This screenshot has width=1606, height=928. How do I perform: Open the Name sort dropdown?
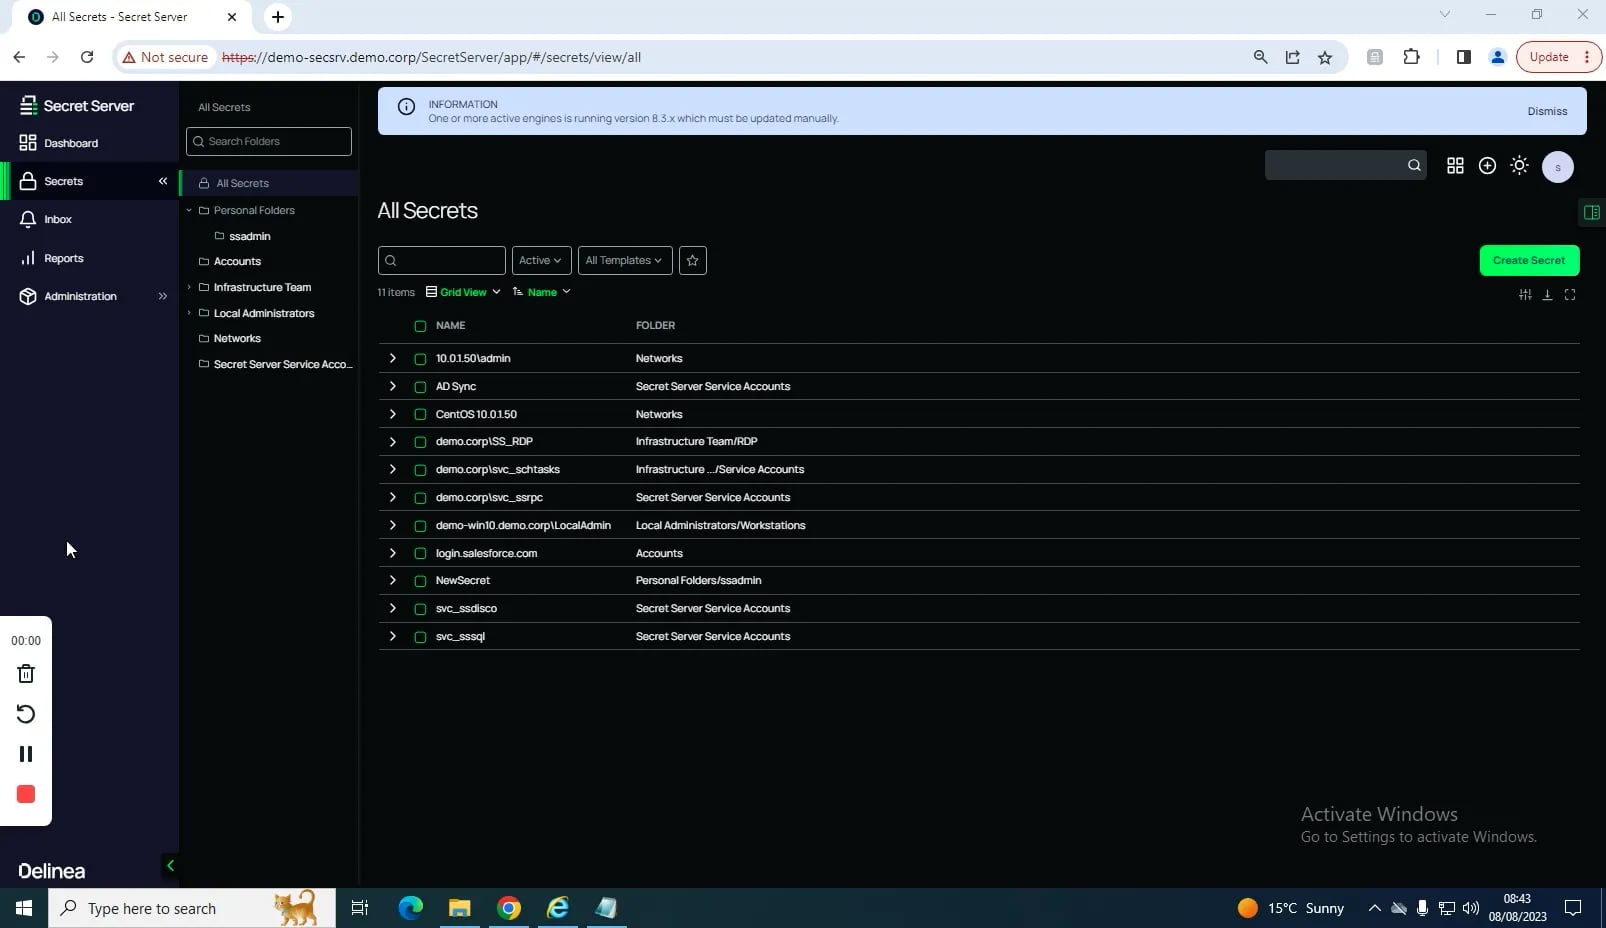[x=541, y=292]
